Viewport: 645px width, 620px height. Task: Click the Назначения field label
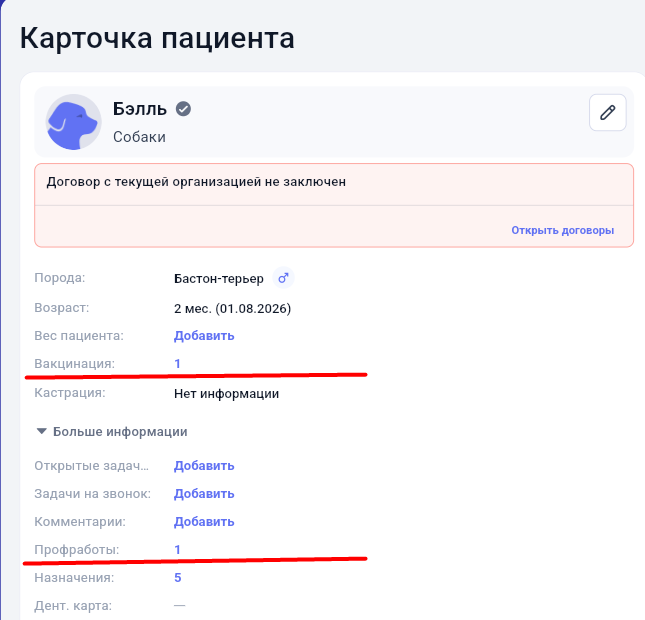[x=74, y=578]
